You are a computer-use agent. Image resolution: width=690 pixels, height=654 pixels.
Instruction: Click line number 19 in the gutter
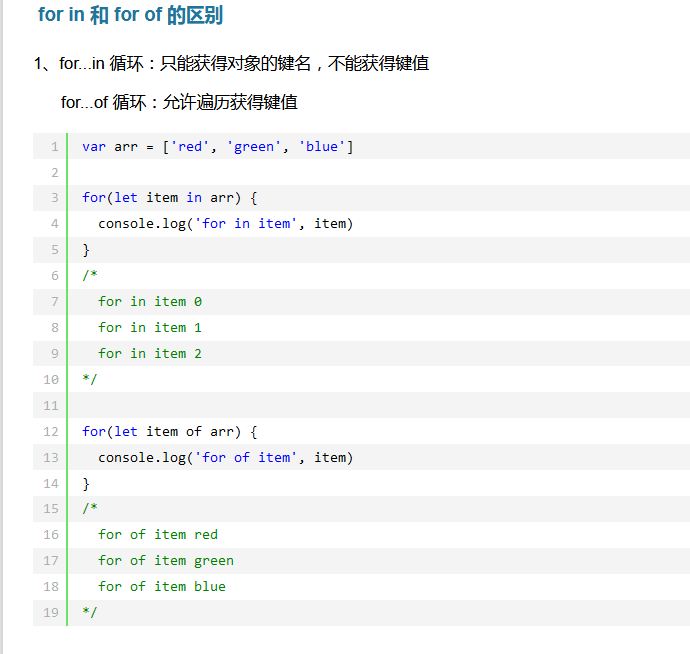[x=51, y=612]
